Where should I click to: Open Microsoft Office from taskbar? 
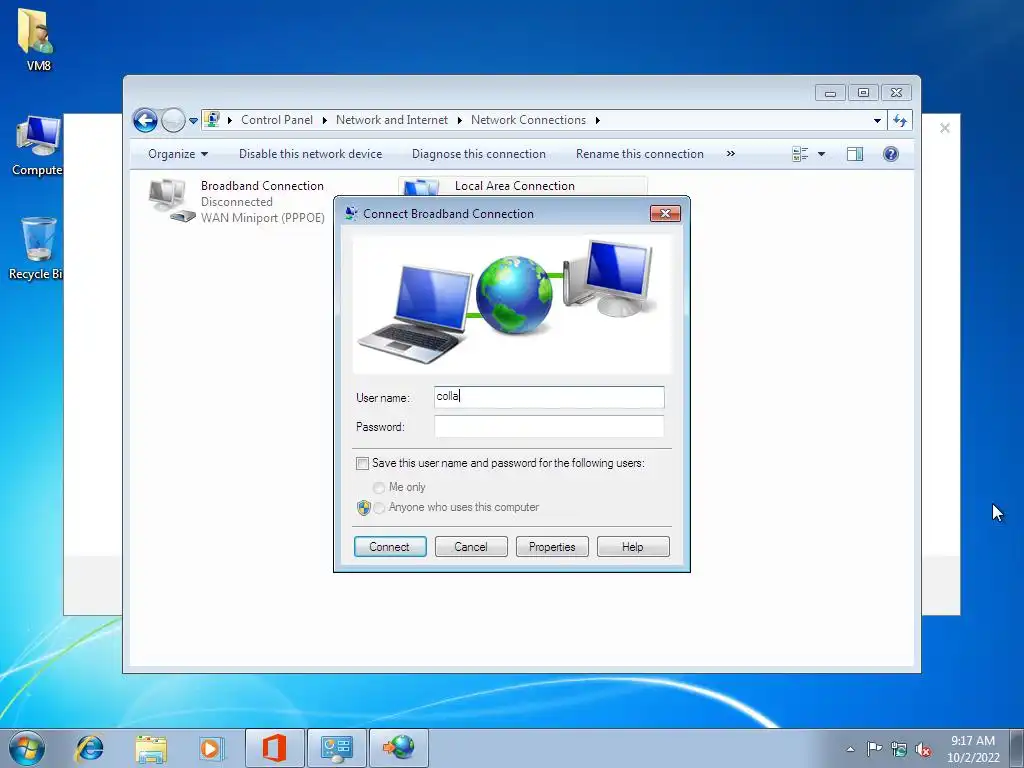pyautogui.click(x=274, y=748)
